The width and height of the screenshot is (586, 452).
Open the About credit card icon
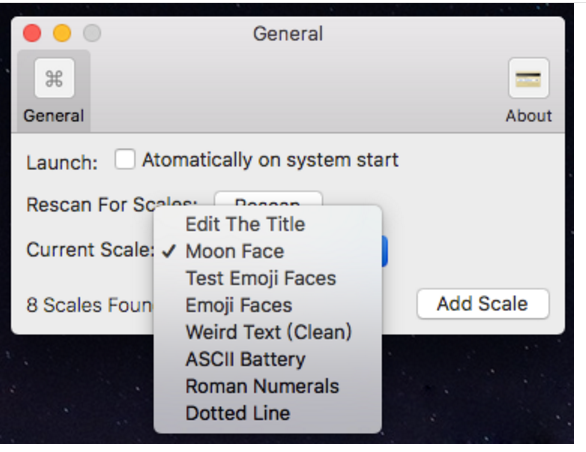point(528,78)
